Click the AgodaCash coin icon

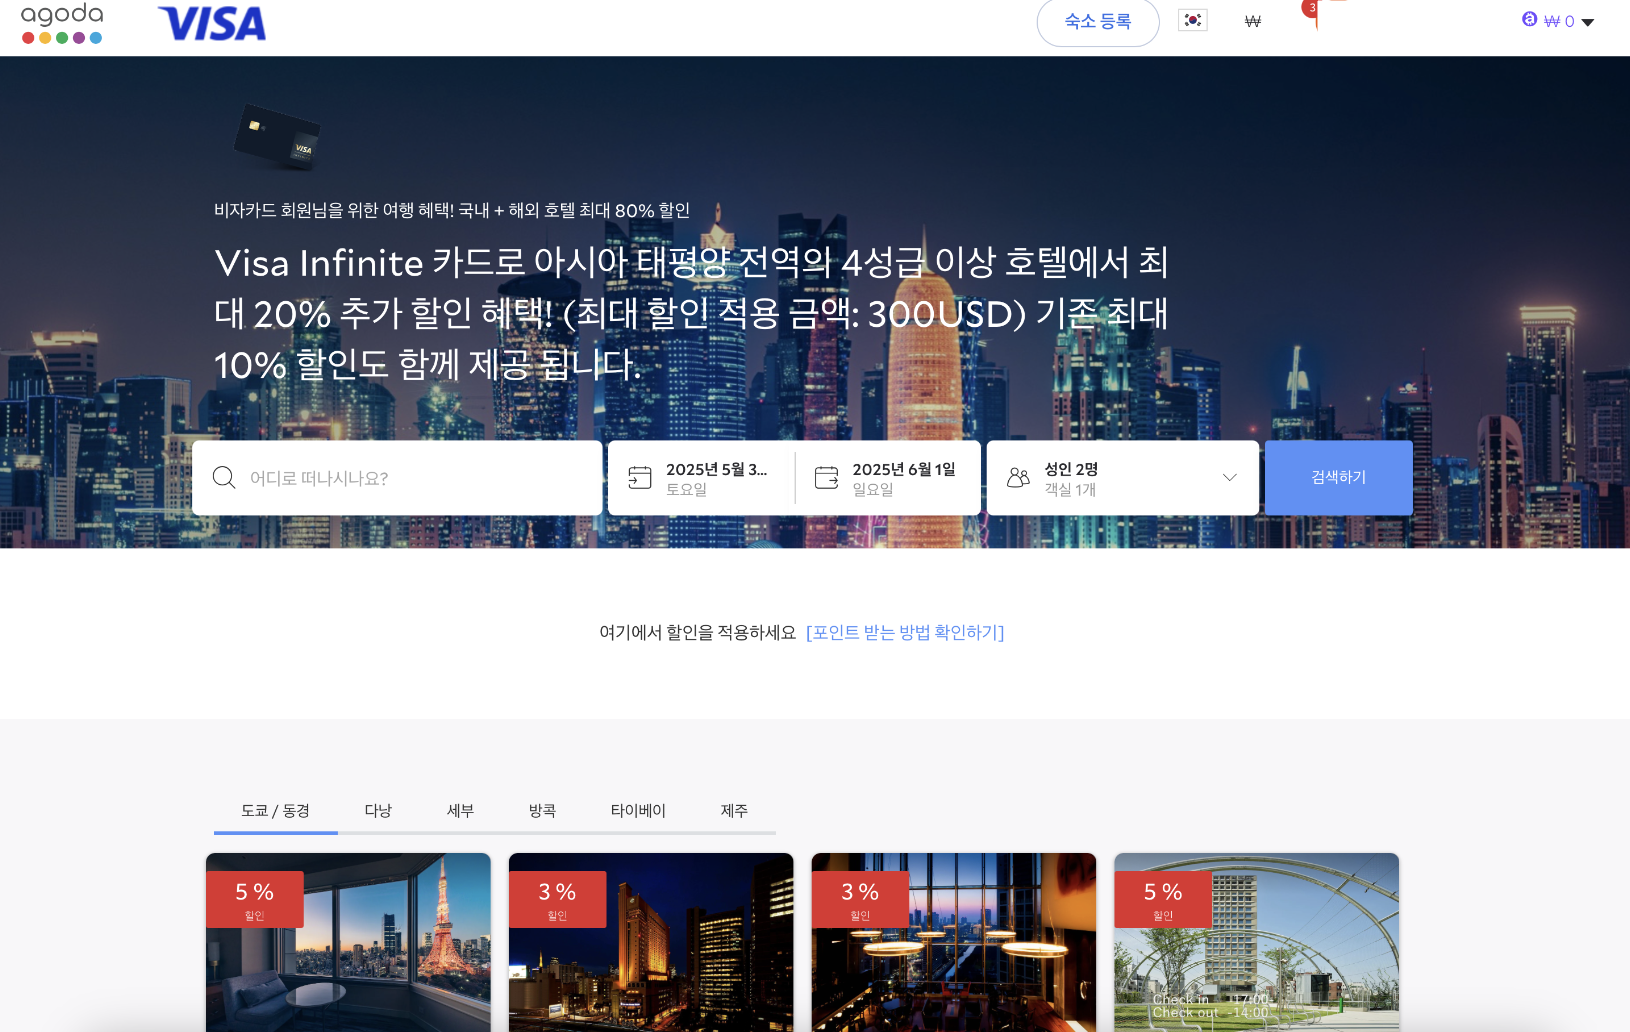coord(1529,19)
